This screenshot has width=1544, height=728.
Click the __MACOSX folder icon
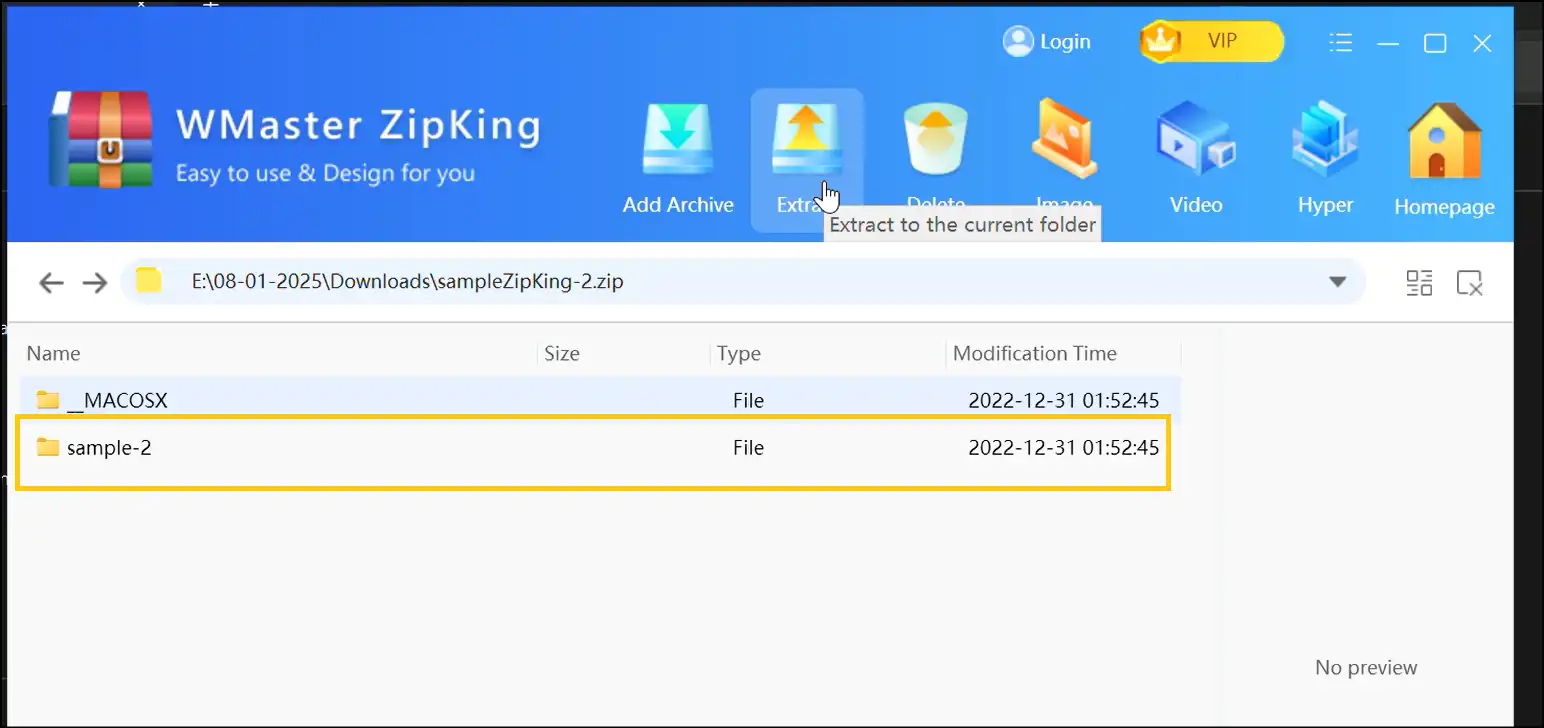tap(48, 400)
